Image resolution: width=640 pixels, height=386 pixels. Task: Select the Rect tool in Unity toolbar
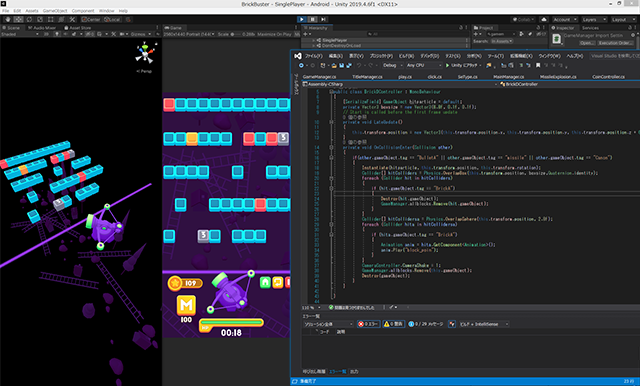51,19
